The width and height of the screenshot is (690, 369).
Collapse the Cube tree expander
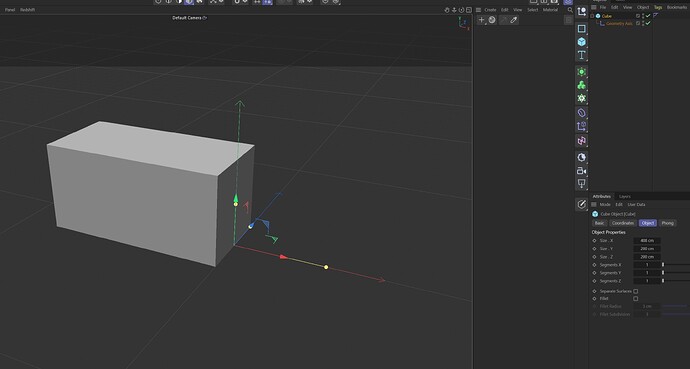click(592, 16)
